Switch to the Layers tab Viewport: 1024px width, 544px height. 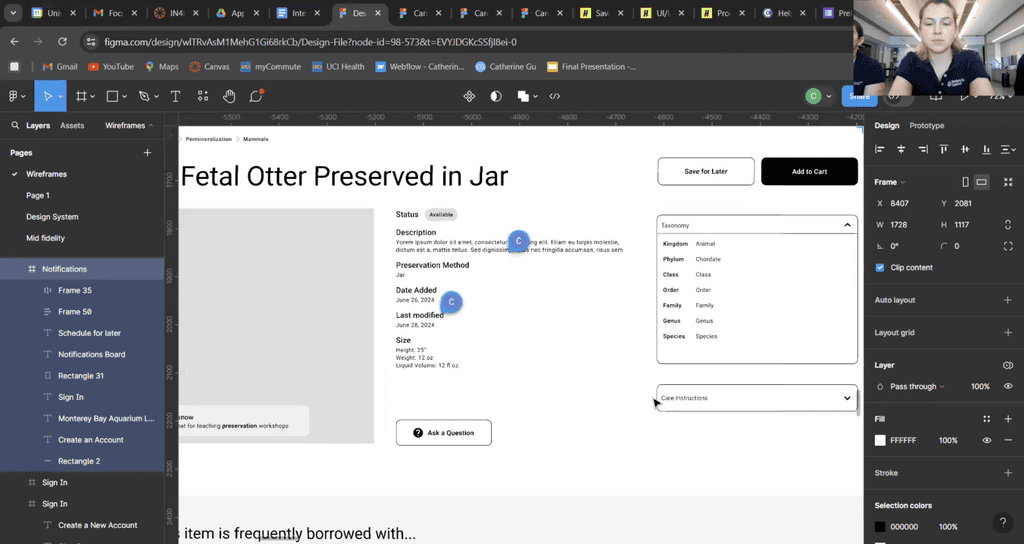coord(38,125)
